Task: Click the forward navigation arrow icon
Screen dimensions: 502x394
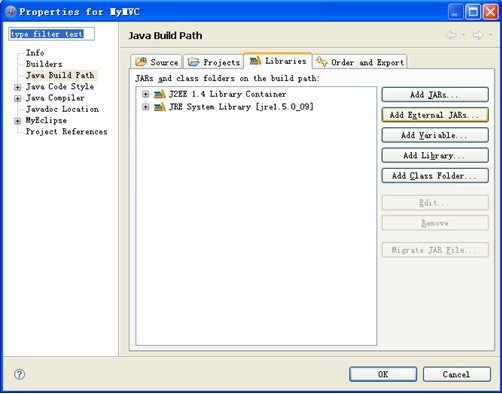Action: coord(478,35)
